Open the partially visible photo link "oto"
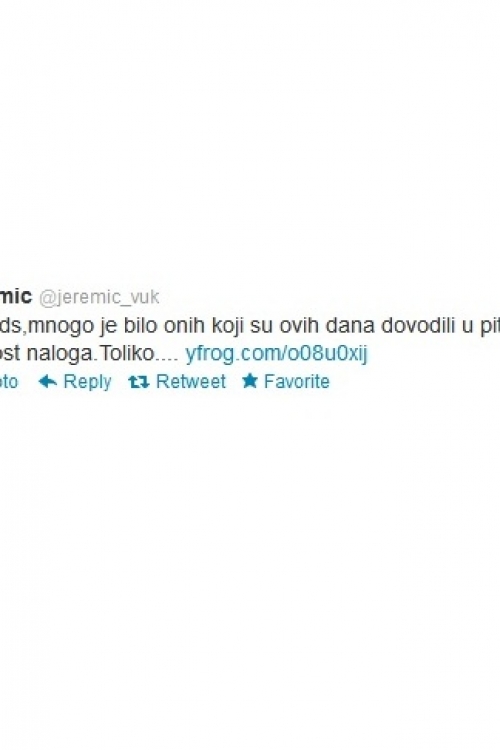Image resolution: width=500 pixels, height=750 pixels. pyautogui.click(x=9, y=382)
